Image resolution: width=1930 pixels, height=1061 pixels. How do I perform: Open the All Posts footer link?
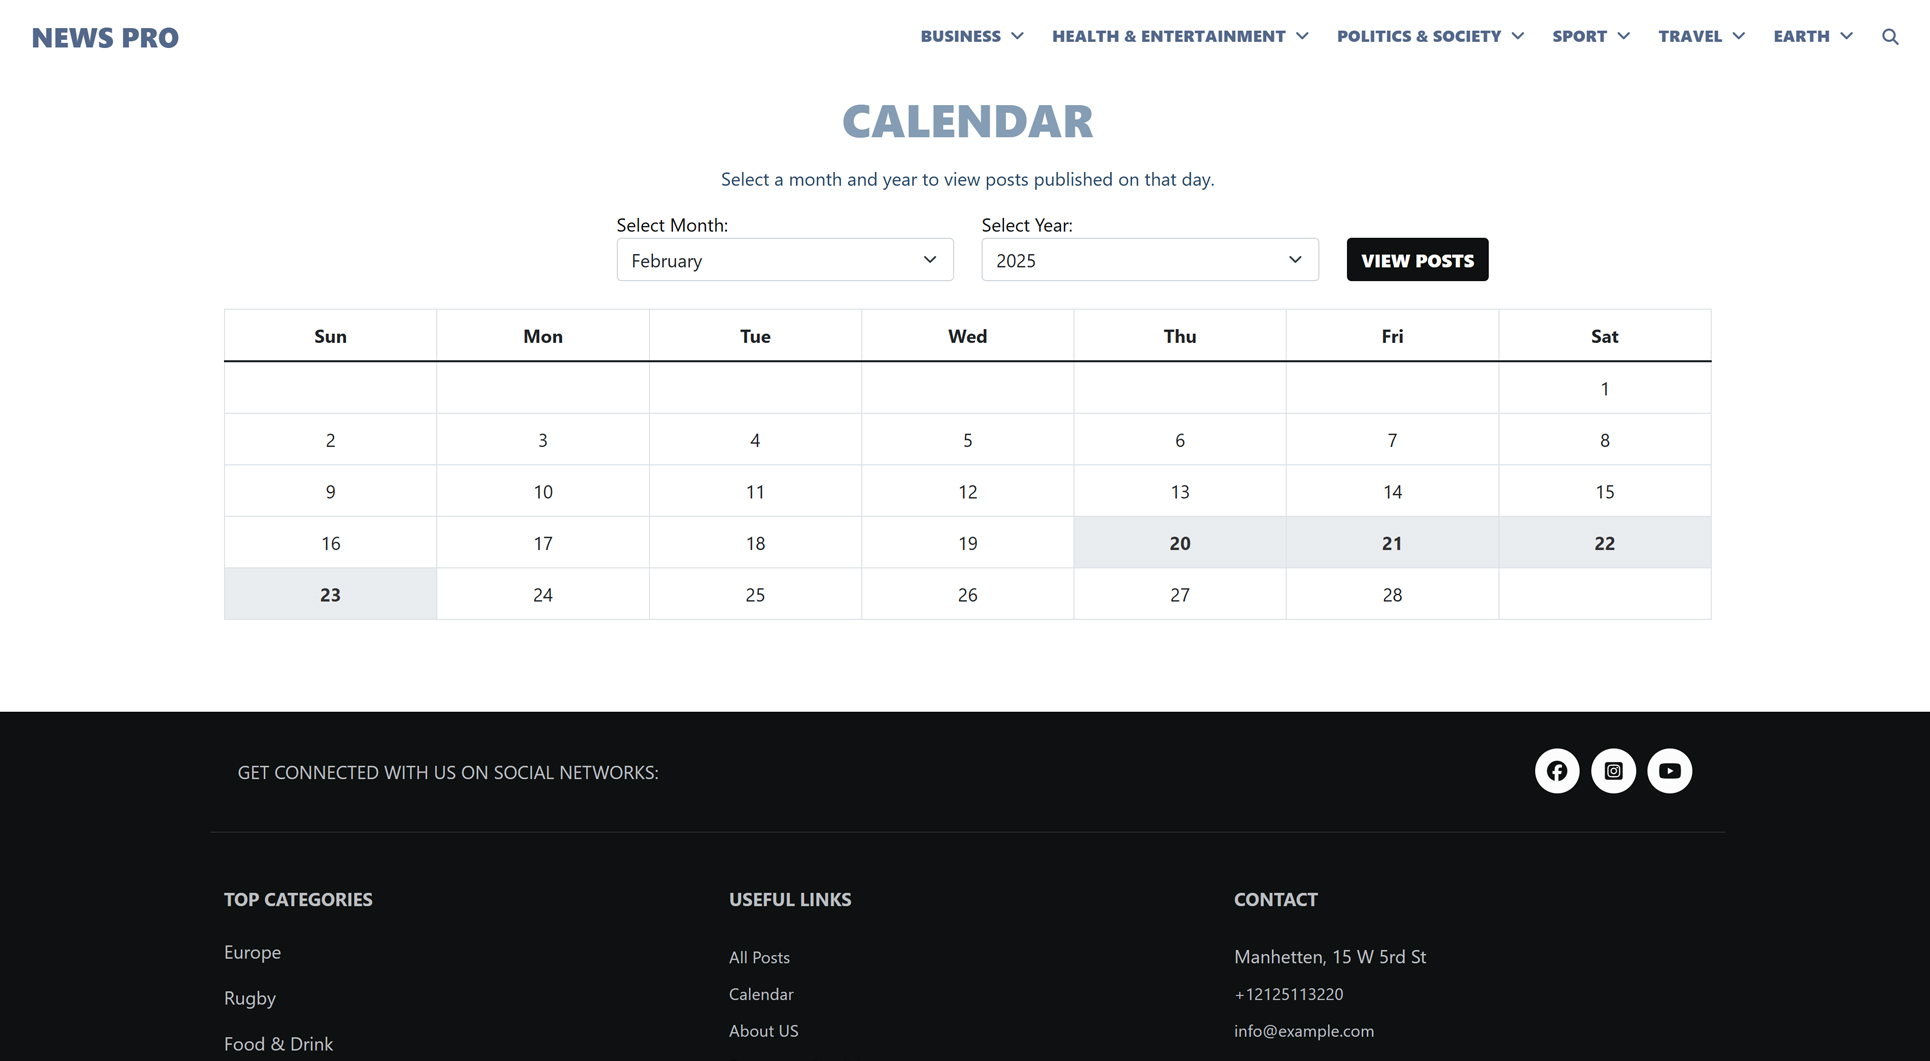[x=759, y=957]
